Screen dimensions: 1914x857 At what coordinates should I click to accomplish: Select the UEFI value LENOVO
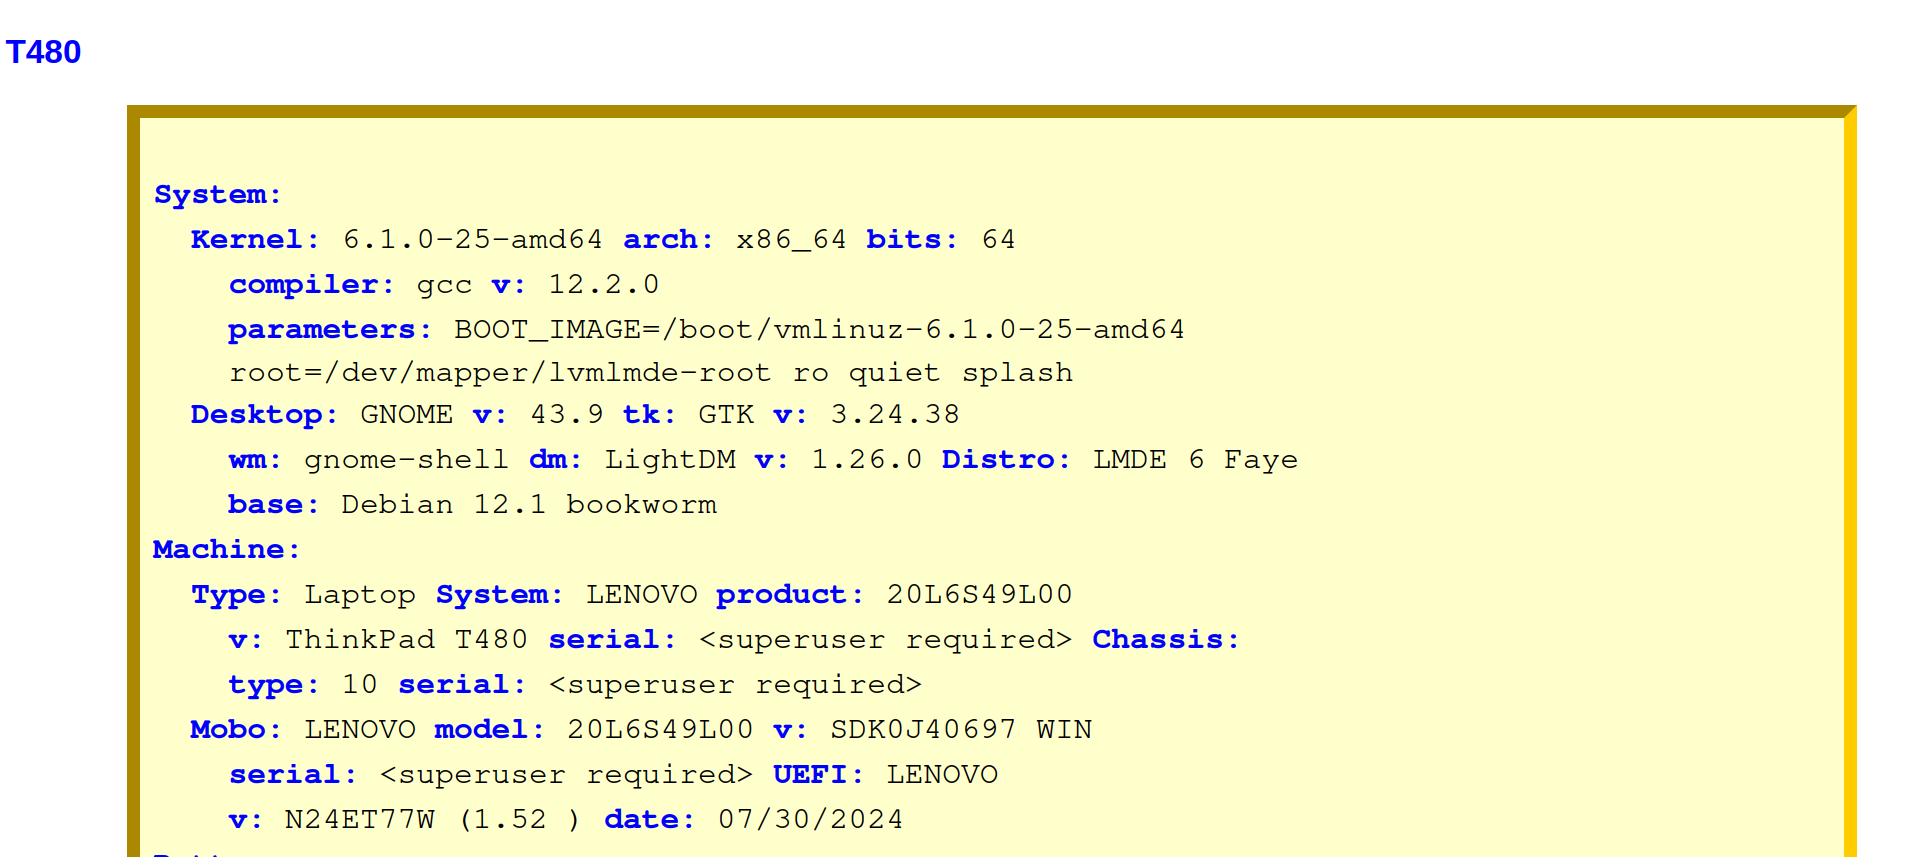(x=942, y=774)
